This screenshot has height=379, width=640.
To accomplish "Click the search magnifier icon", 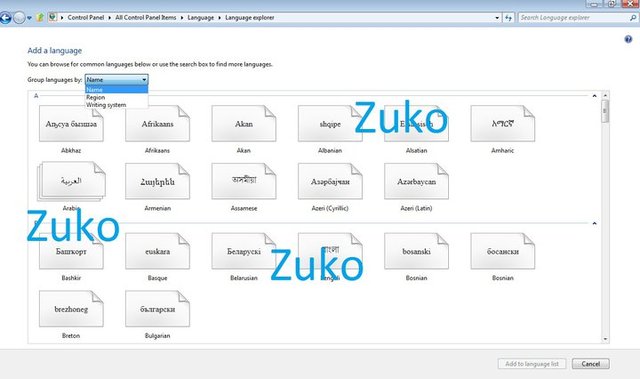I will click(633, 18).
